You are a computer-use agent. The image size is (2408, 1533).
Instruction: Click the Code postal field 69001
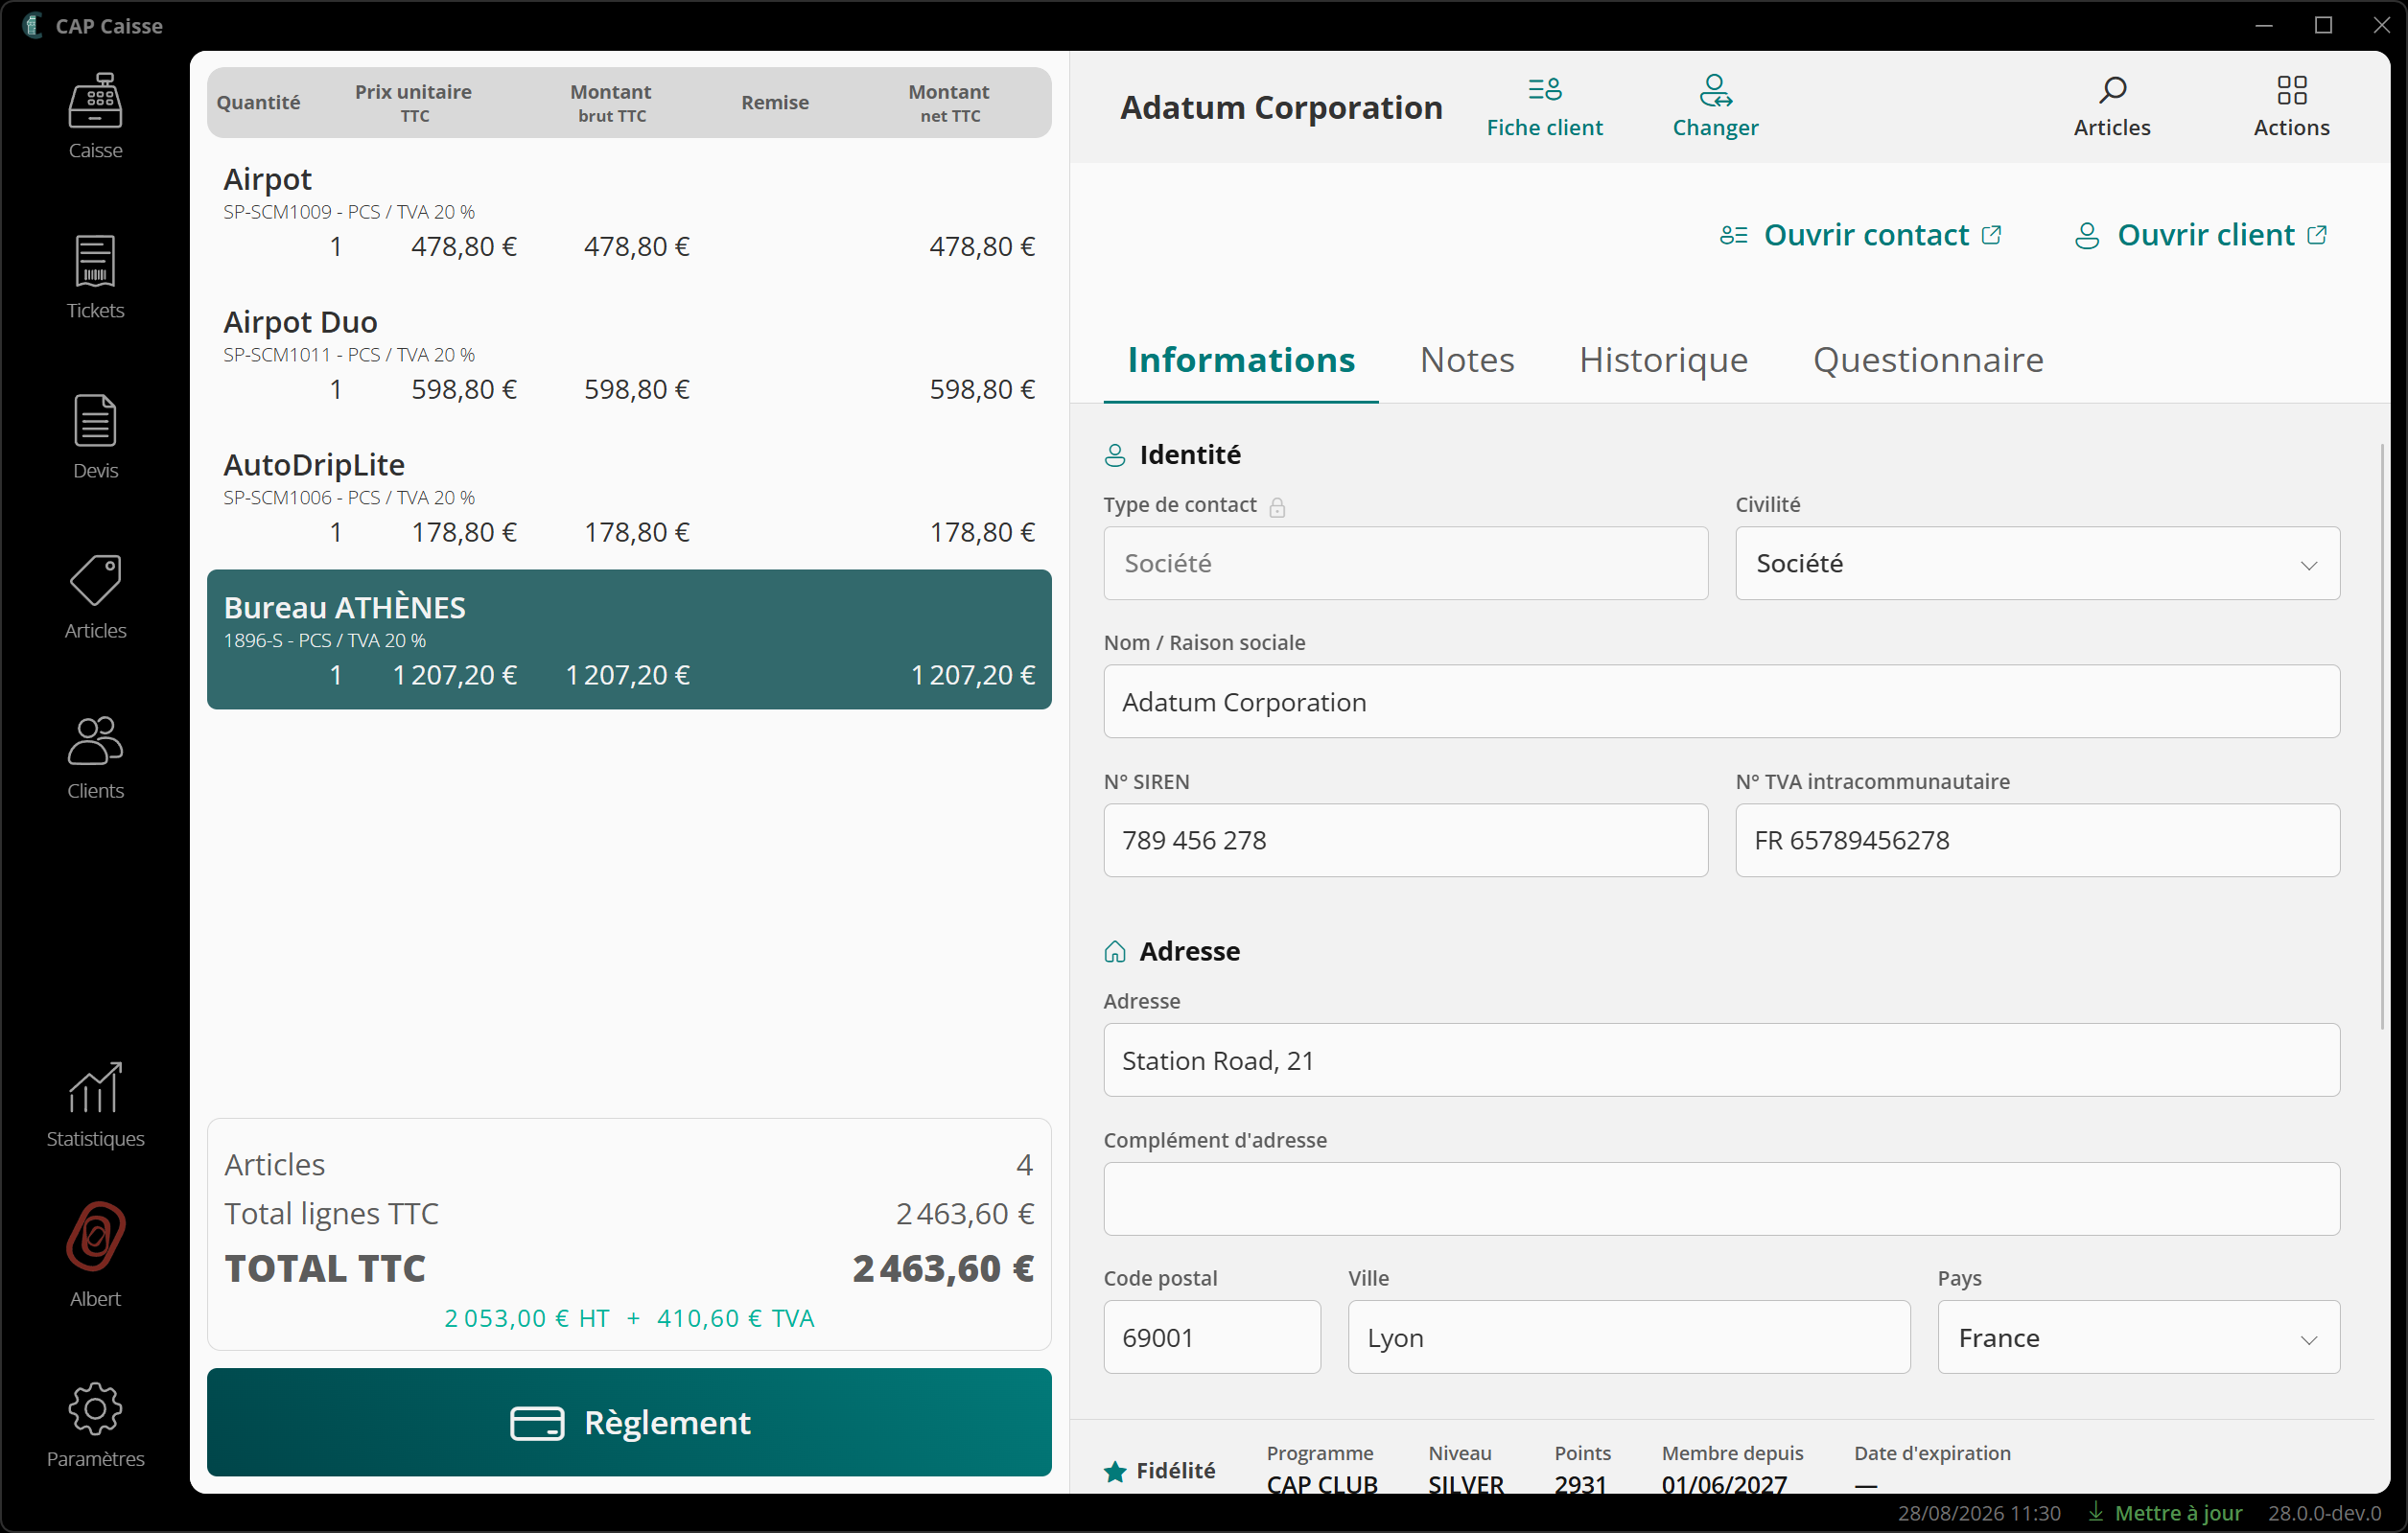tap(1212, 1337)
